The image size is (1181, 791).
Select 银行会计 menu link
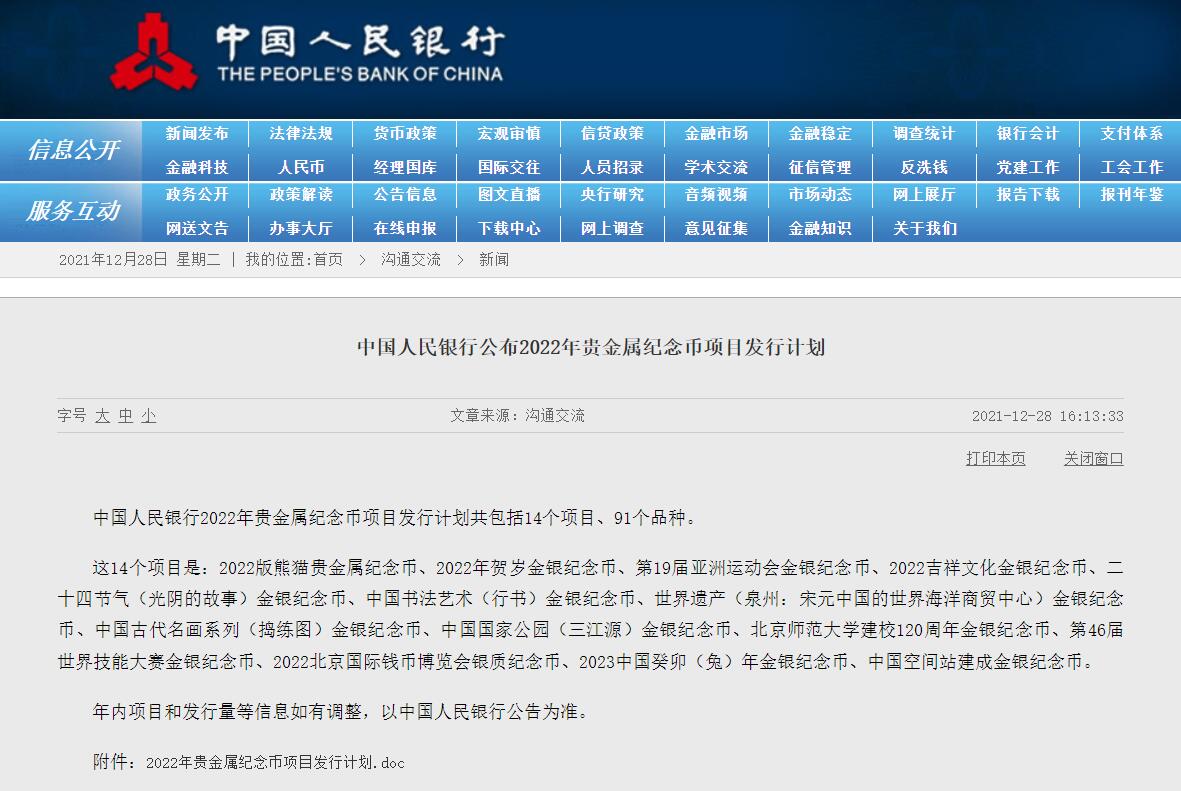click(x=1028, y=133)
